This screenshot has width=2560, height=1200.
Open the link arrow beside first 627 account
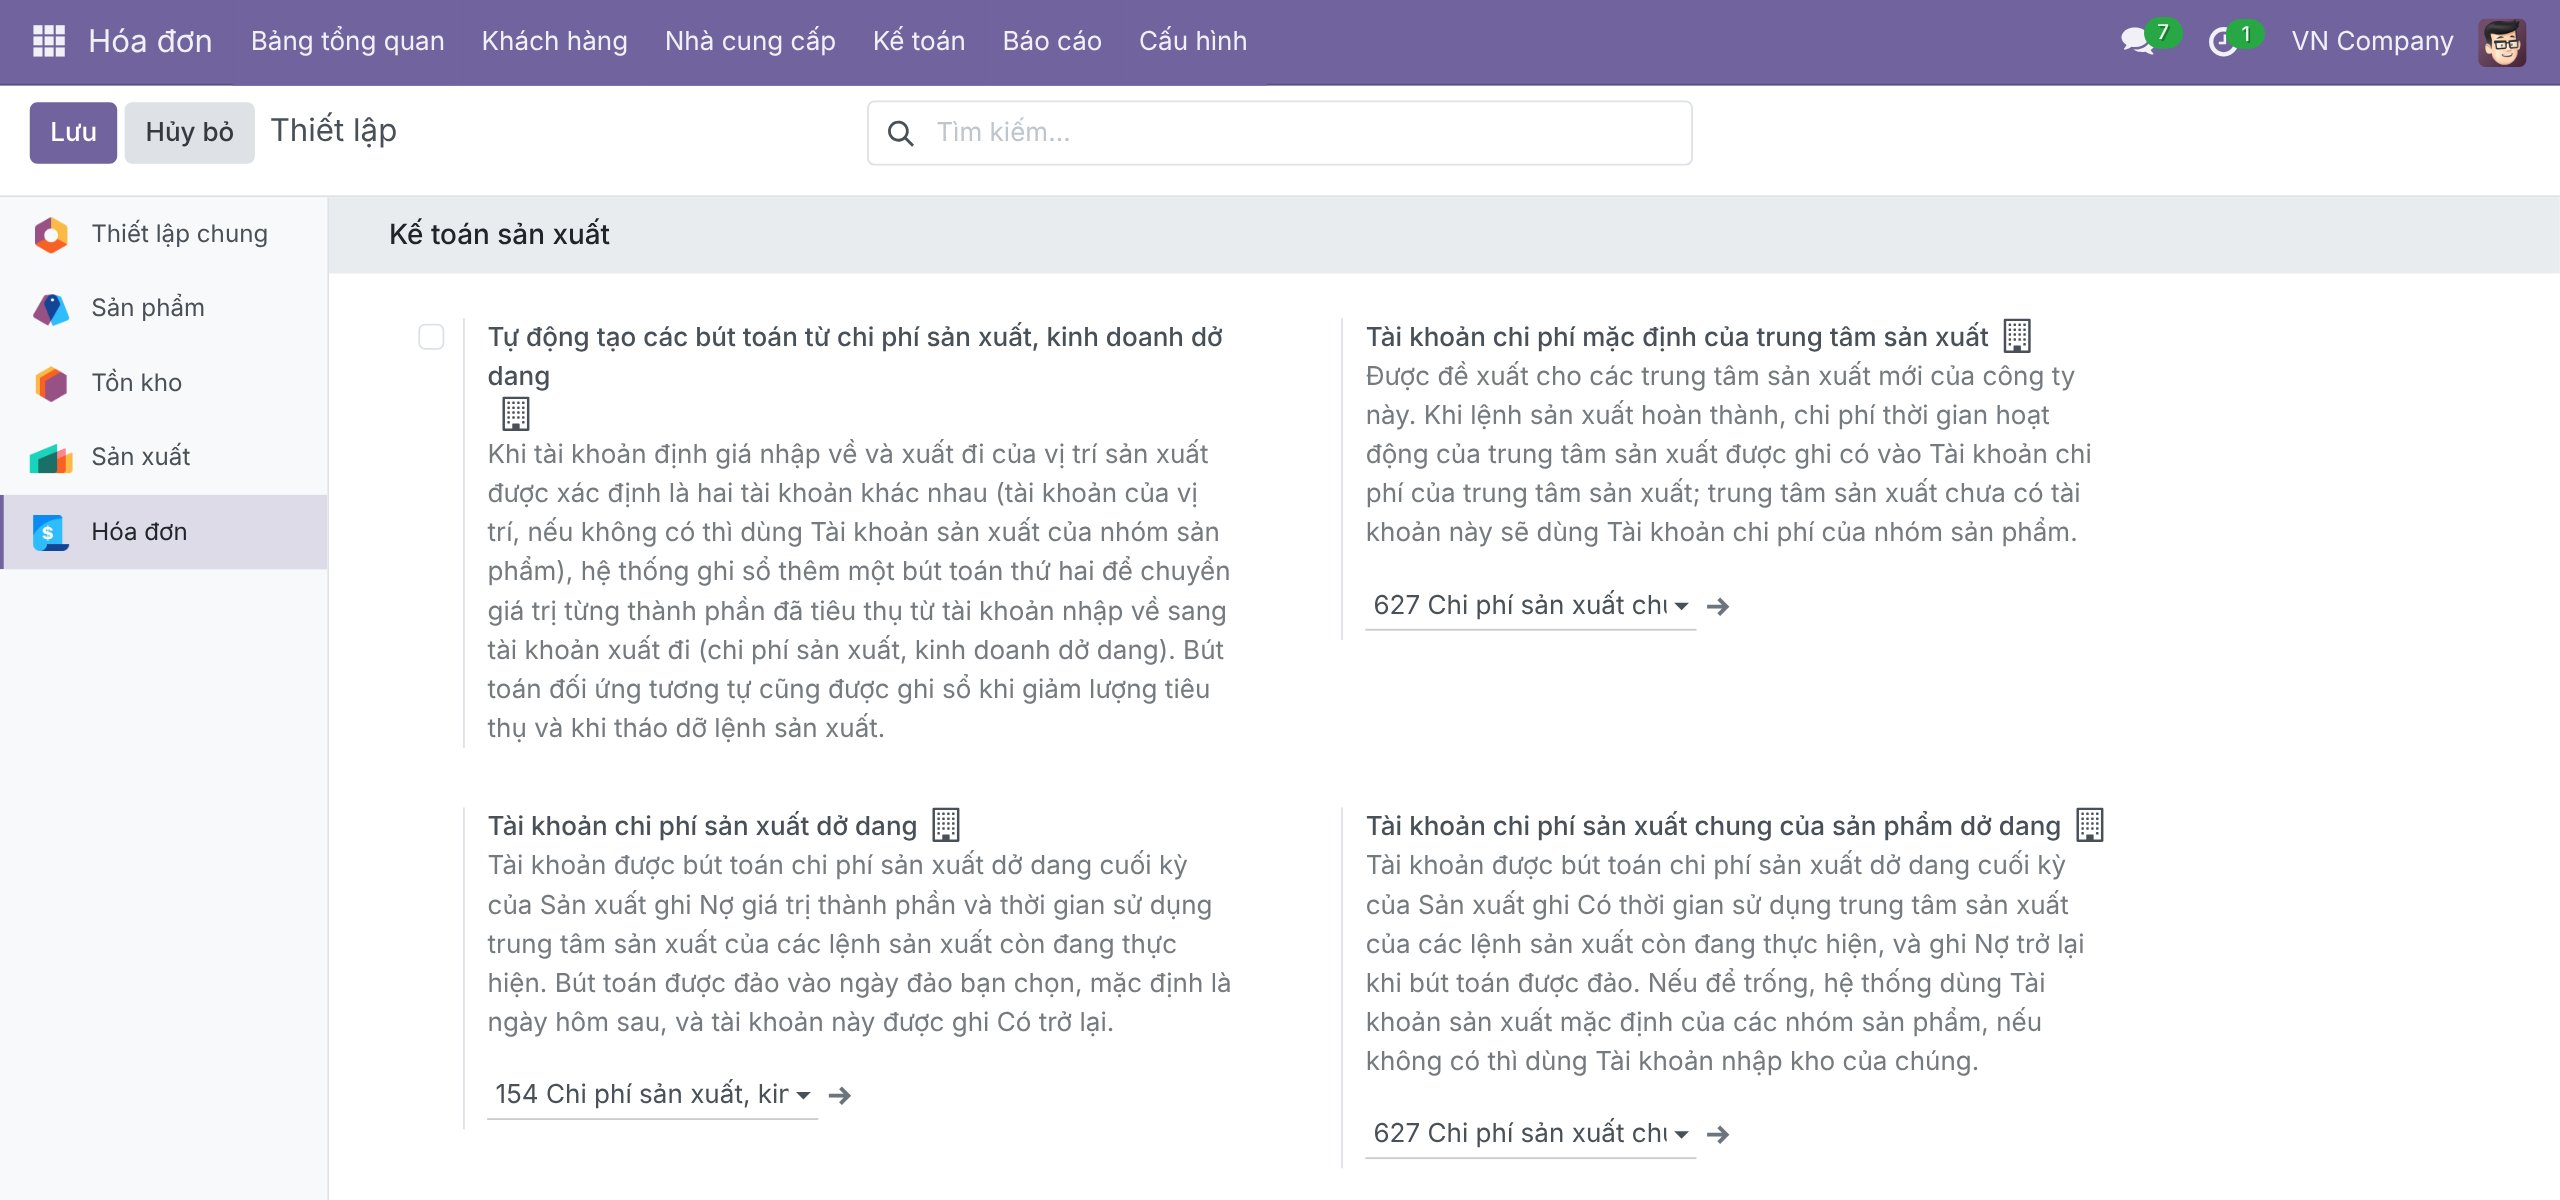click(1718, 607)
